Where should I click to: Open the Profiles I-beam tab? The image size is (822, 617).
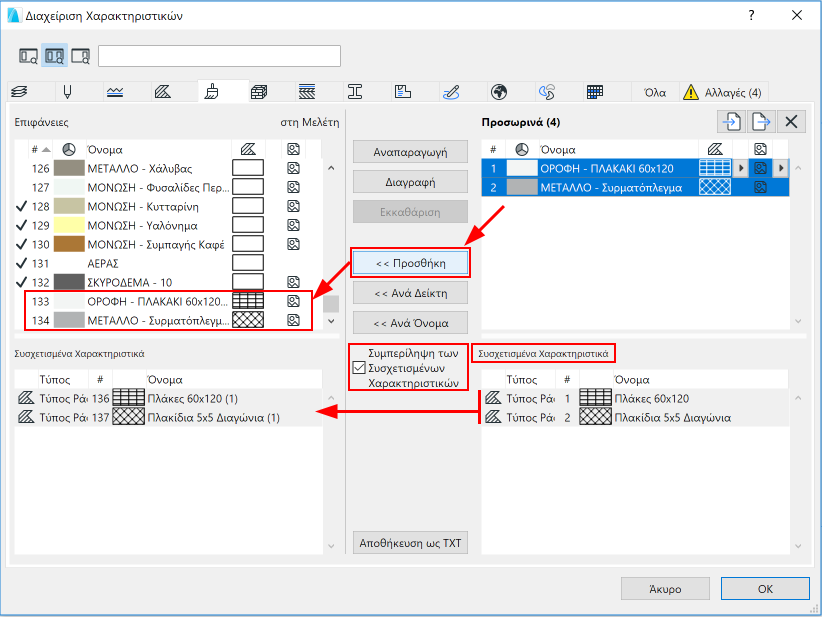click(355, 92)
